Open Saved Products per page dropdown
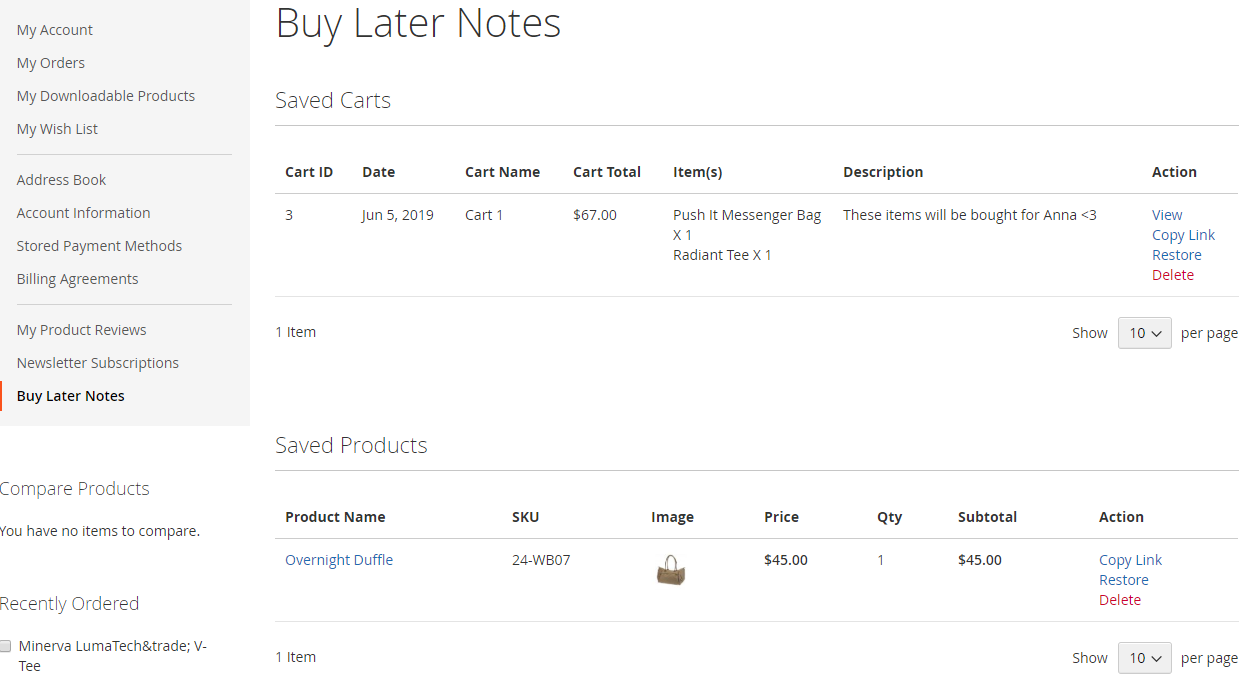Image resolution: width=1253 pixels, height=691 pixels. coord(1144,658)
